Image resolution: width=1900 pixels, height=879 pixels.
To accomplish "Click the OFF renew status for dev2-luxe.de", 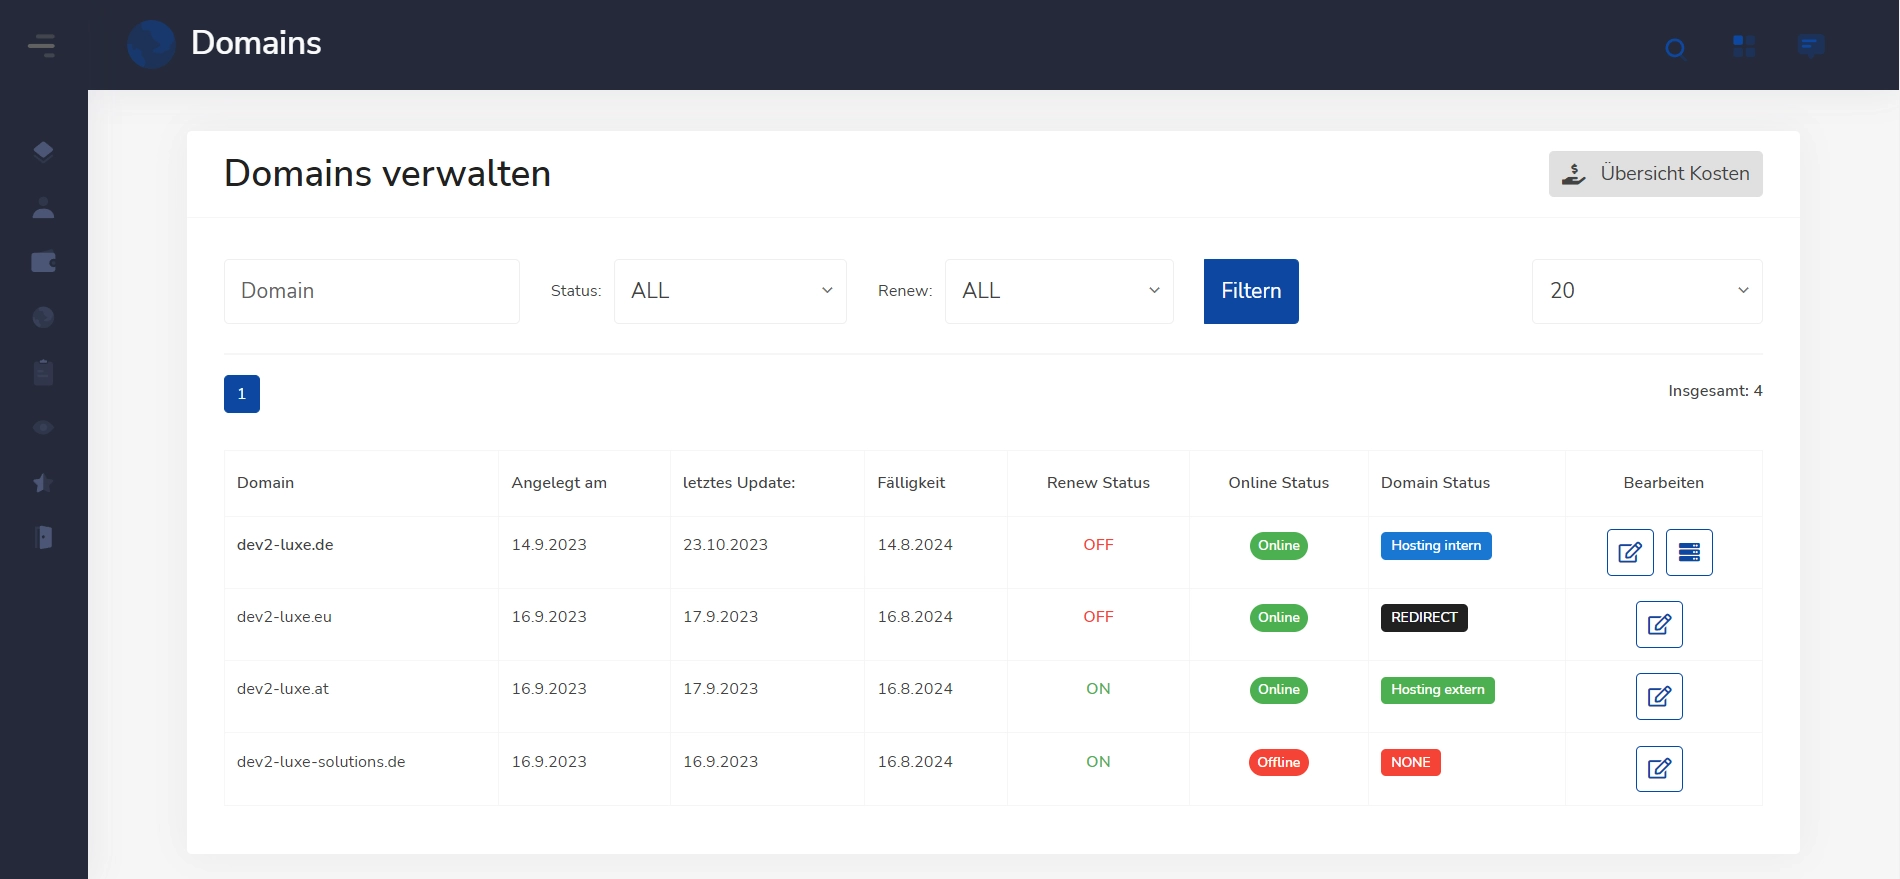I will click(x=1098, y=545).
